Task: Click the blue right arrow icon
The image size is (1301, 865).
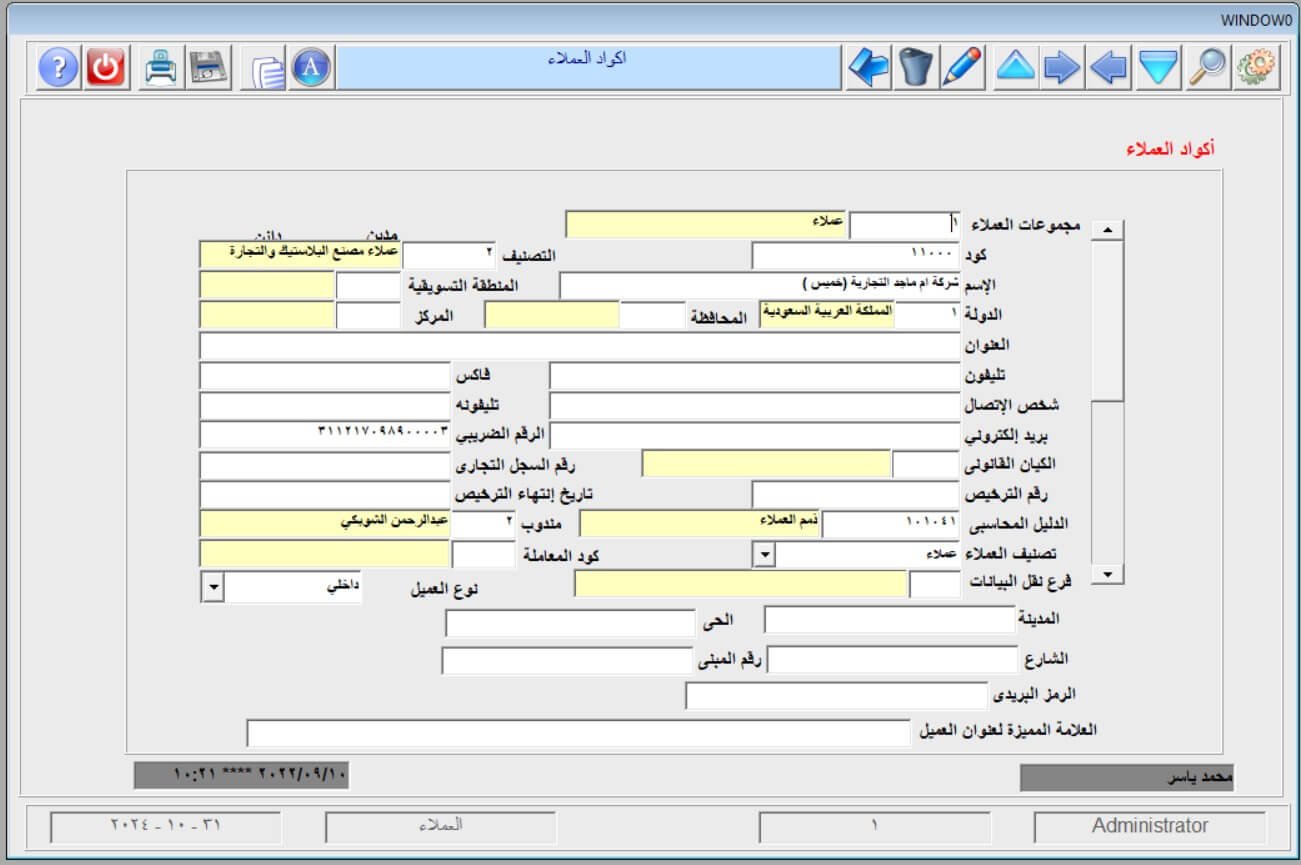Action: tap(1062, 68)
